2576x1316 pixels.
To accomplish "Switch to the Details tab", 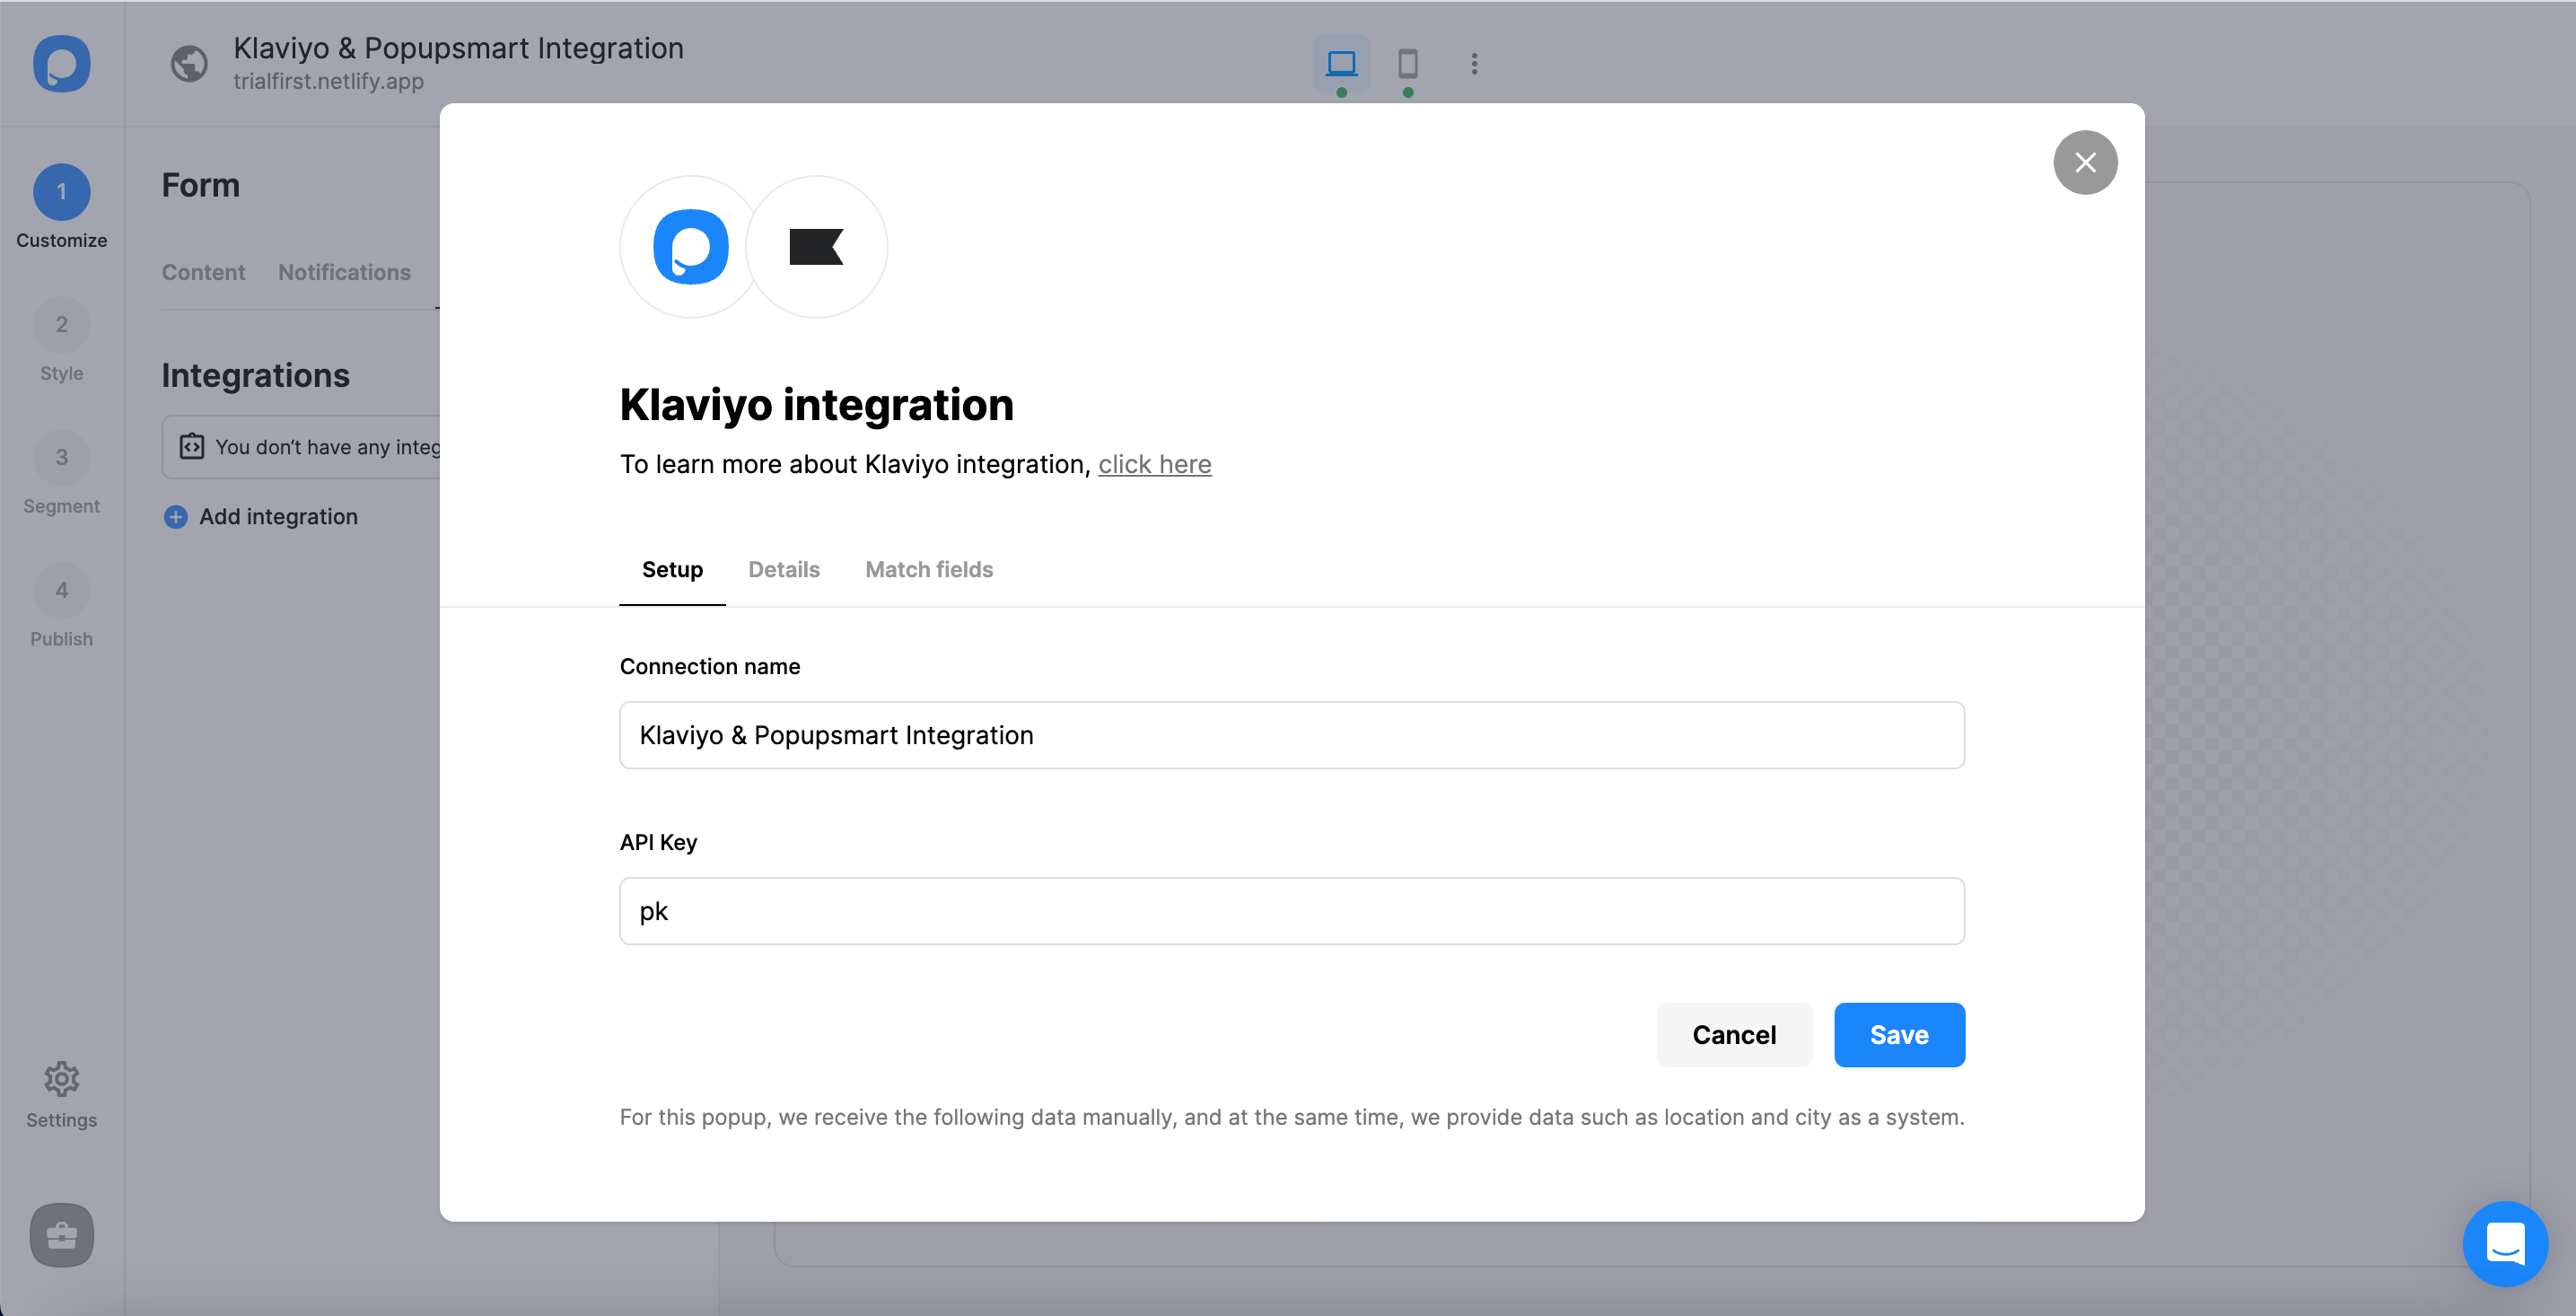I will 783,570.
